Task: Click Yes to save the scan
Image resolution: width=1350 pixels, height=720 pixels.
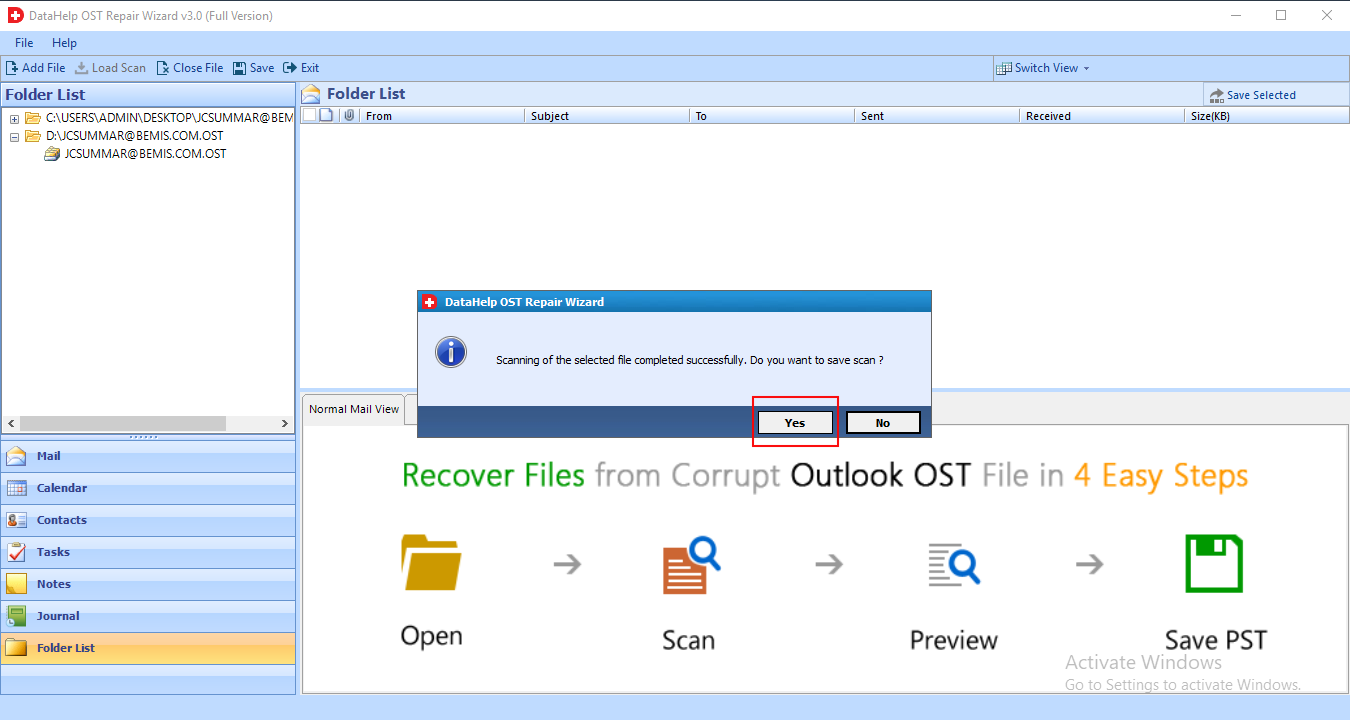Action: tap(795, 423)
